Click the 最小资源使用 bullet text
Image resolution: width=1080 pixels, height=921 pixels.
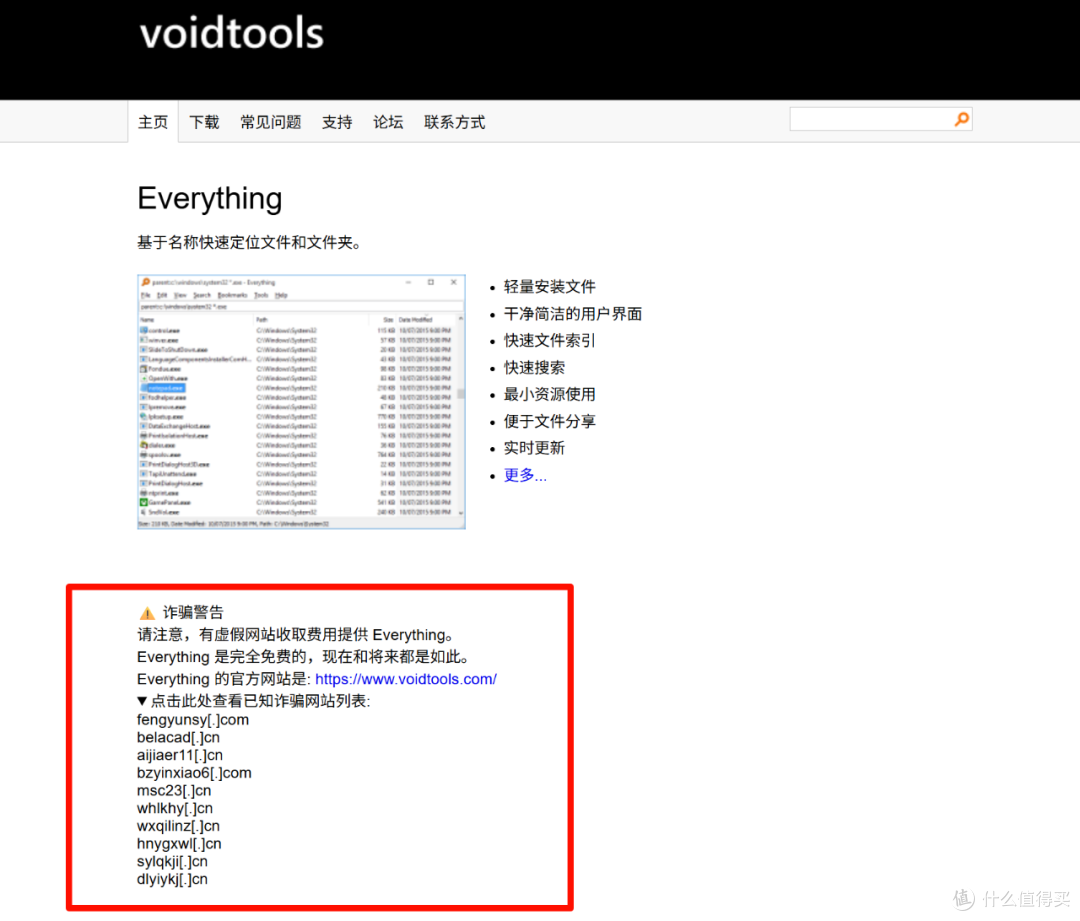[550, 395]
